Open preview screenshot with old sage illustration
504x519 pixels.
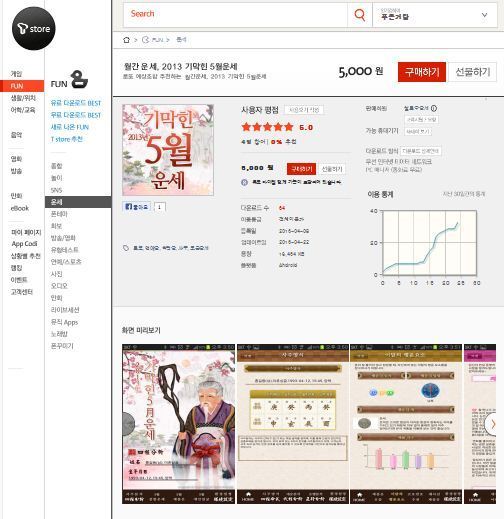click(179, 424)
